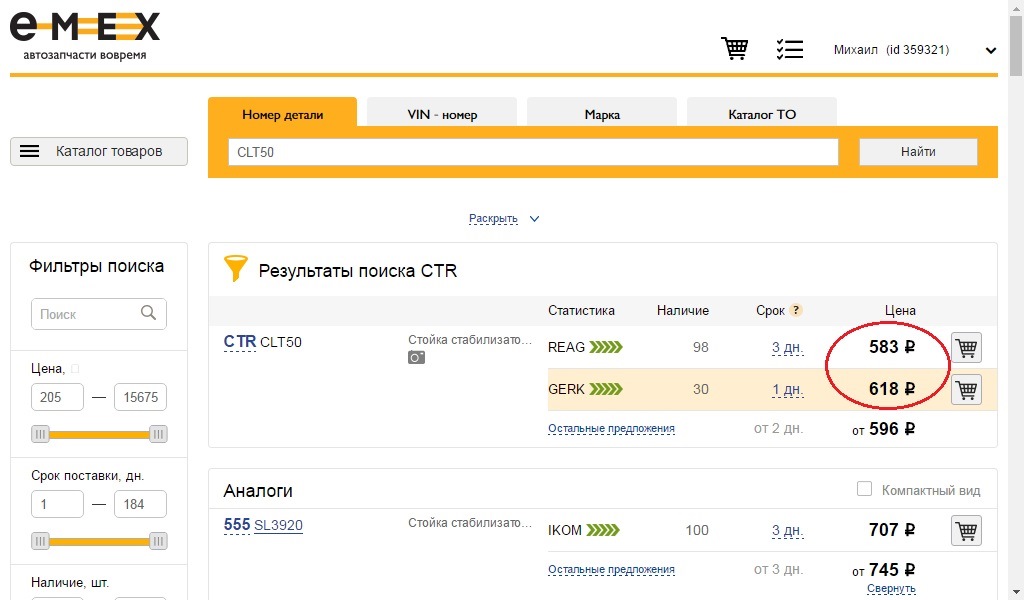This screenshot has width=1024, height=600.
Task: View photo of CTR CLT50 part
Action: point(416,357)
